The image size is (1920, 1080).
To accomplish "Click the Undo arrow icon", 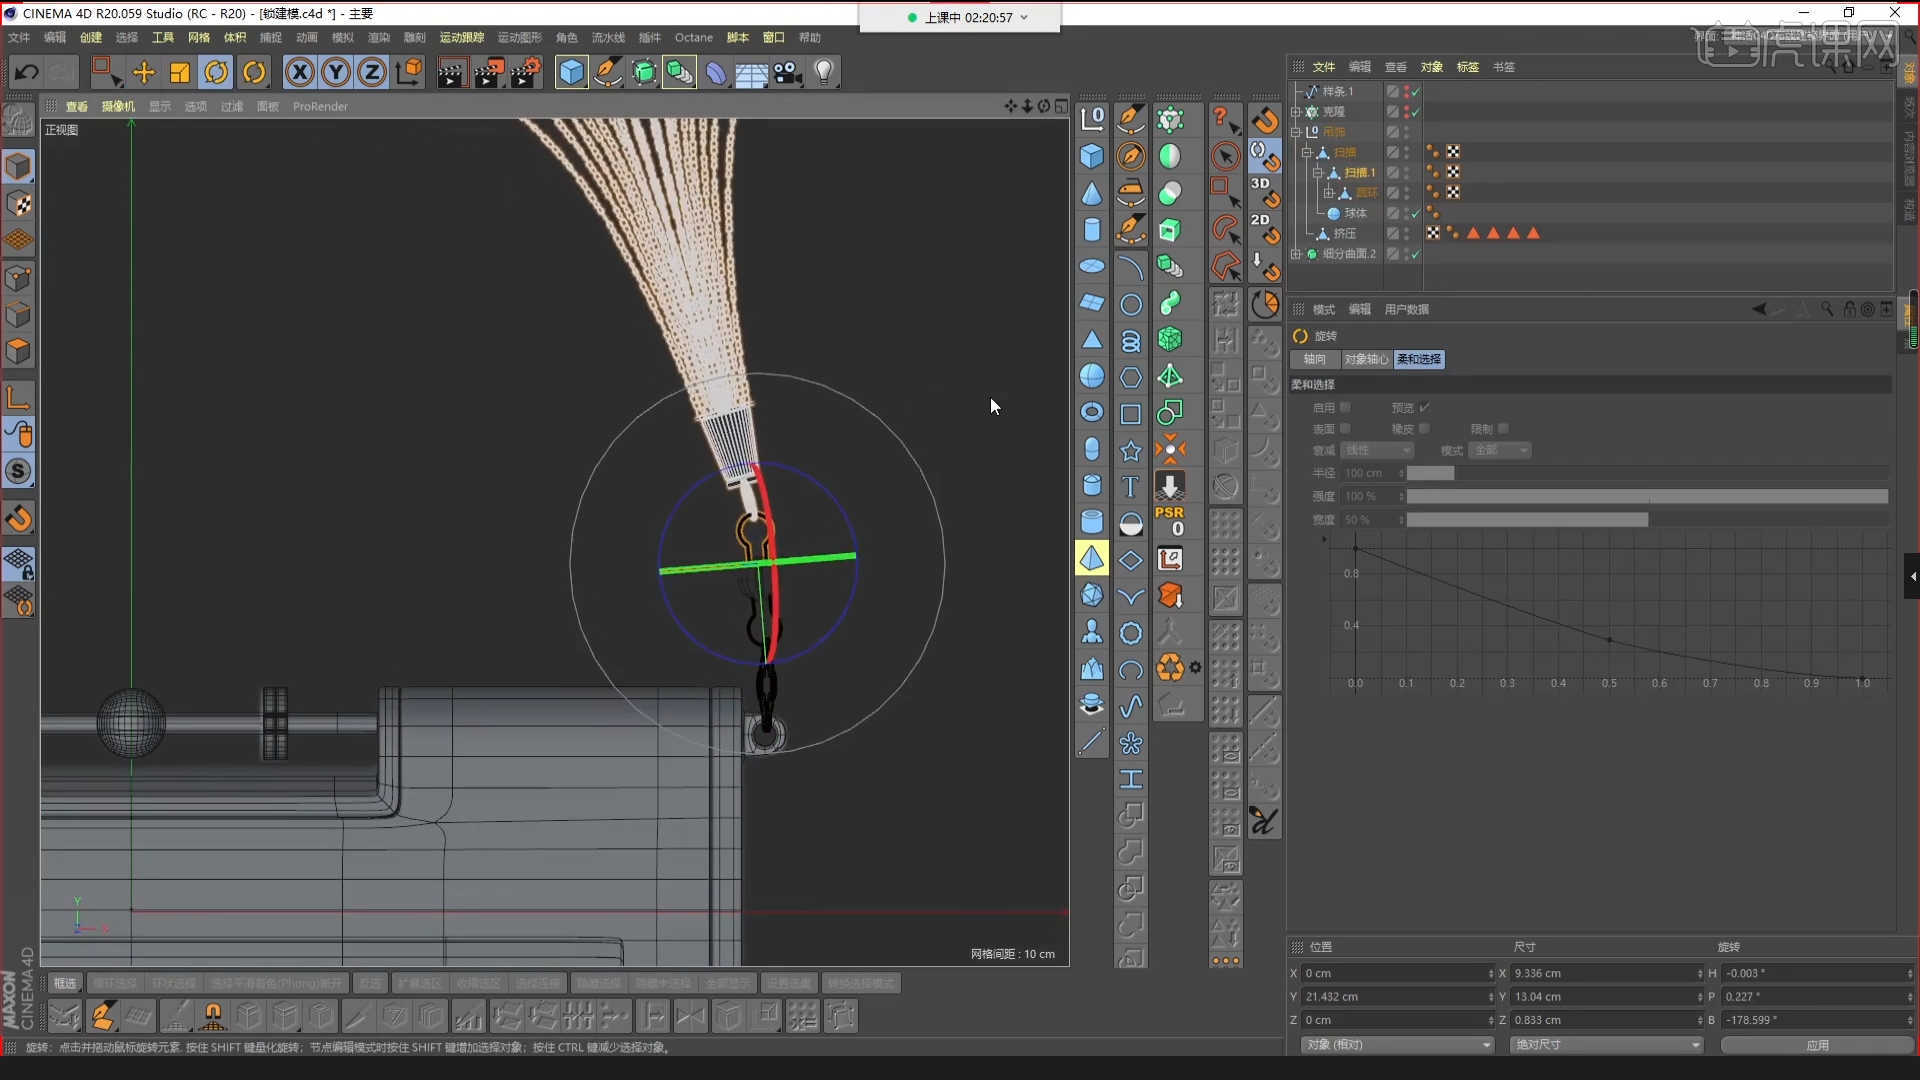I will pyautogui.click(x=26, y=72).
